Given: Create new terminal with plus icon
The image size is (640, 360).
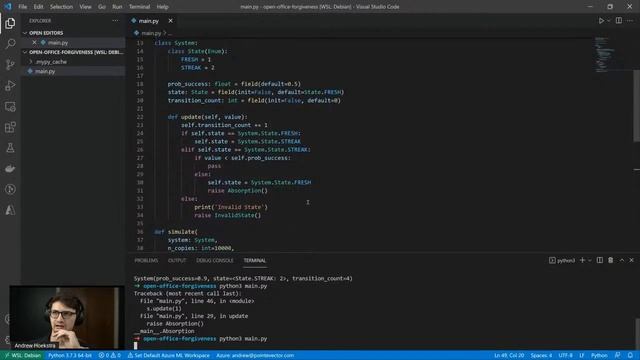Looking at the screenshot, I should tap(582, 260).
